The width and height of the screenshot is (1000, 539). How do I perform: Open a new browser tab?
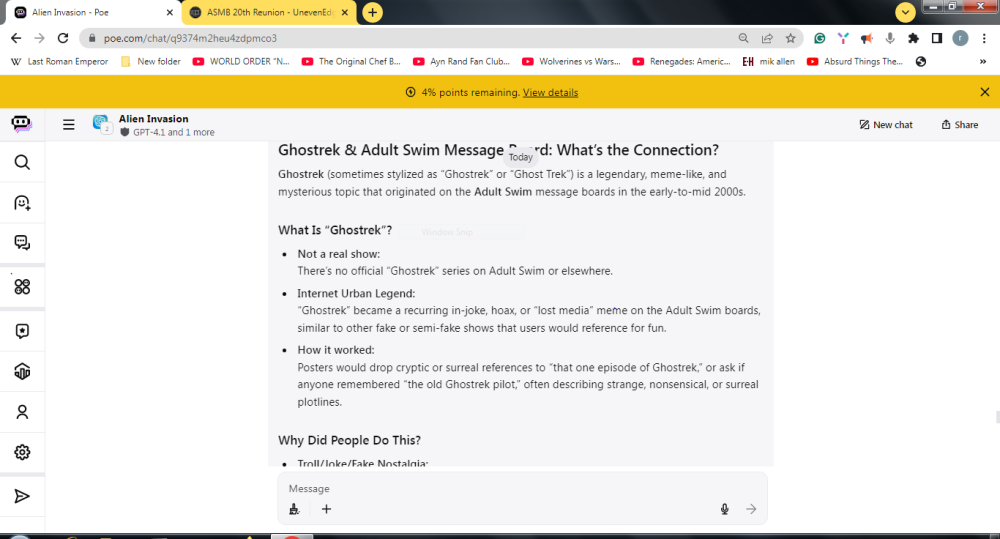[x=372, y=13]
